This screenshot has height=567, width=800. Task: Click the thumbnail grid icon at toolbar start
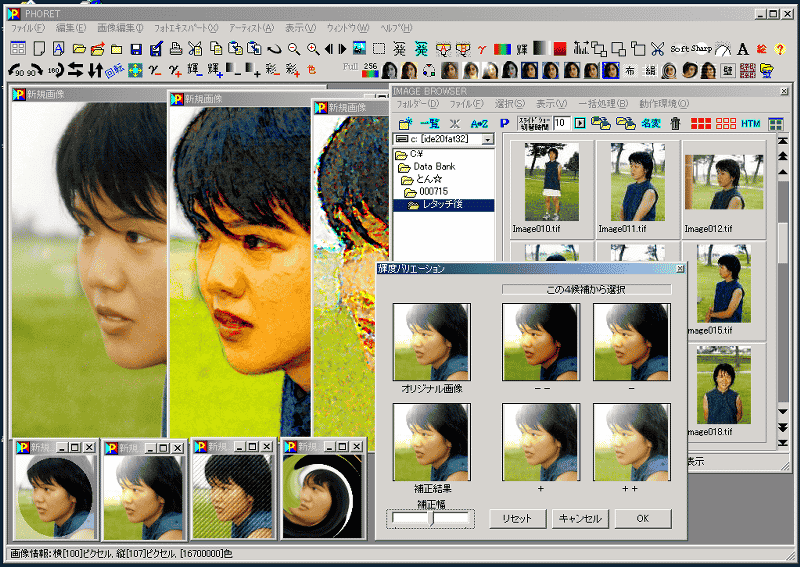point(18,48)
